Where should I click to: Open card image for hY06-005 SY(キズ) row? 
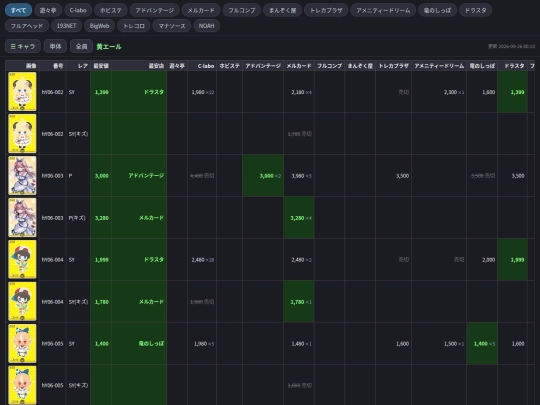(22, 385)
